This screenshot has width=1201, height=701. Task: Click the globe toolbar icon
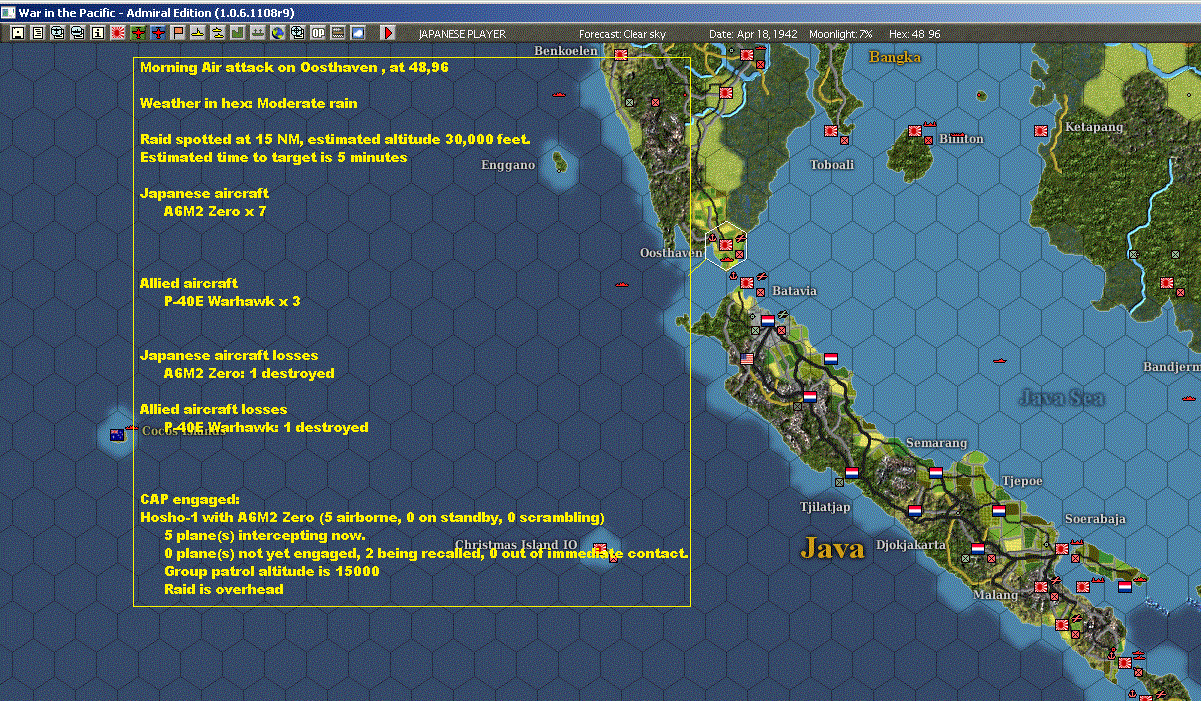point(277,33)
